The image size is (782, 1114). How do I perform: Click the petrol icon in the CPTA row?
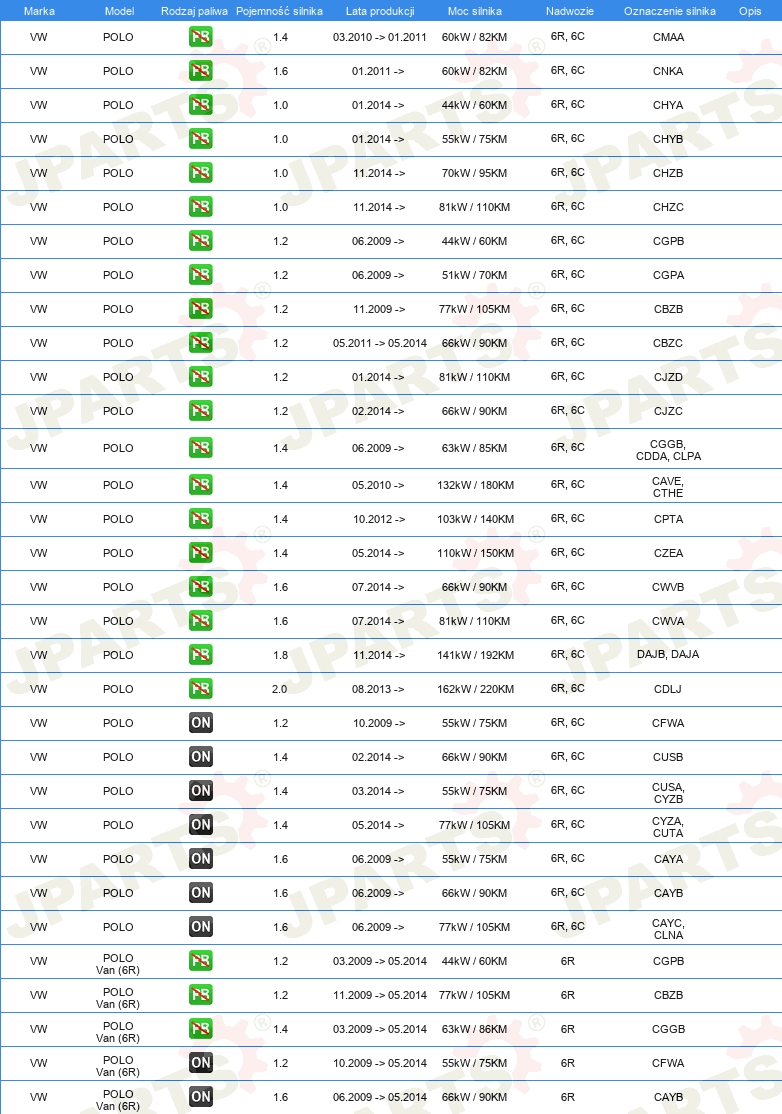[201, 519]
